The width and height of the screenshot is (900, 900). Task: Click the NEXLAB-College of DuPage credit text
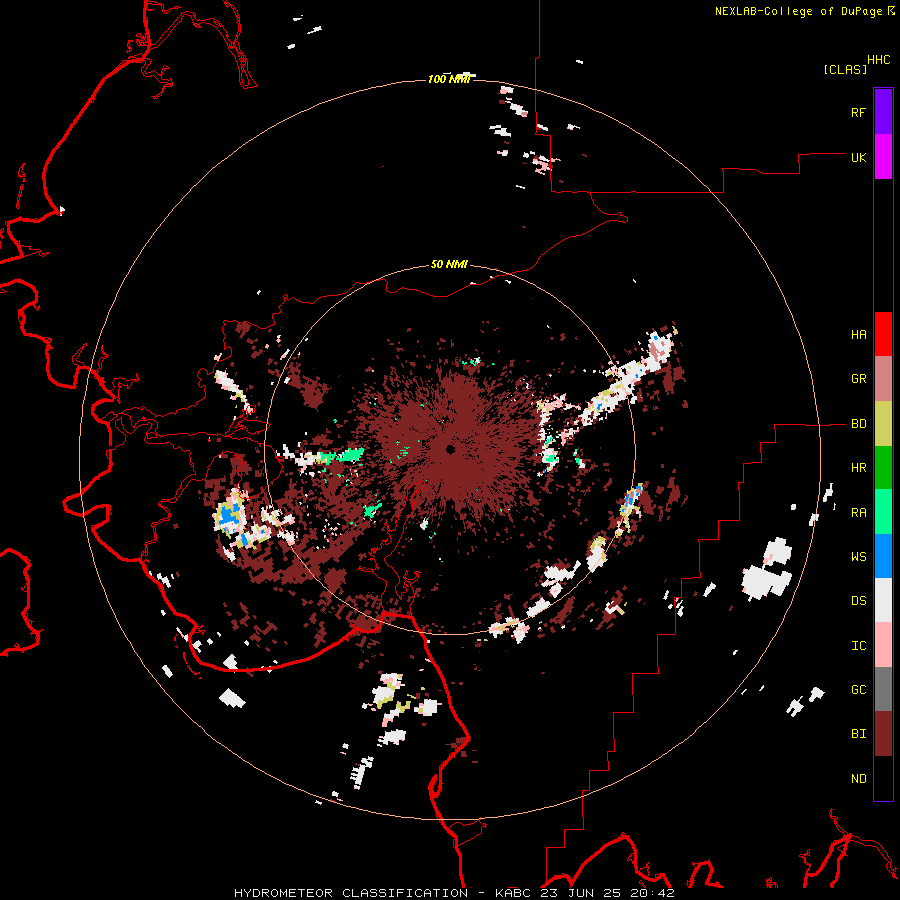(798, 11)
